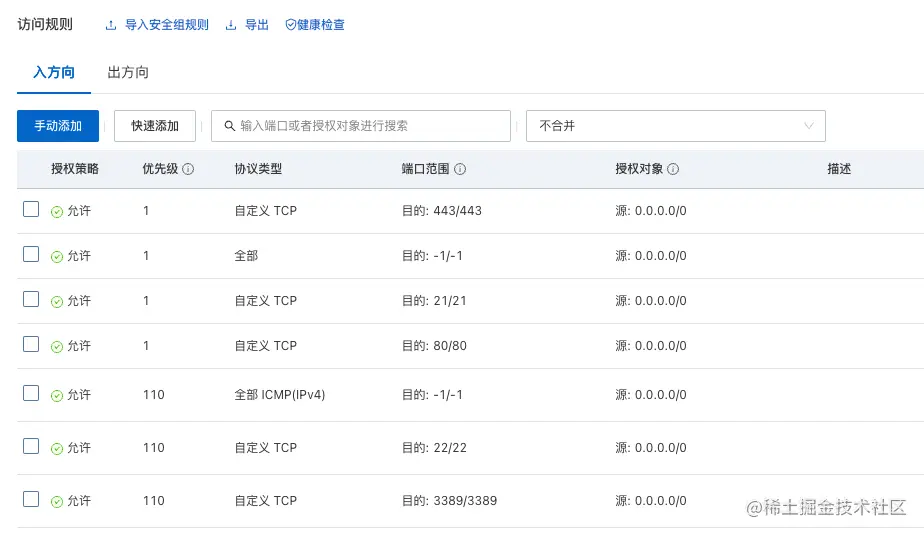Screen dimensions: 924x535
Task: Select the checkbox for the 80/80 rule
Action: (x=31, y=345)
